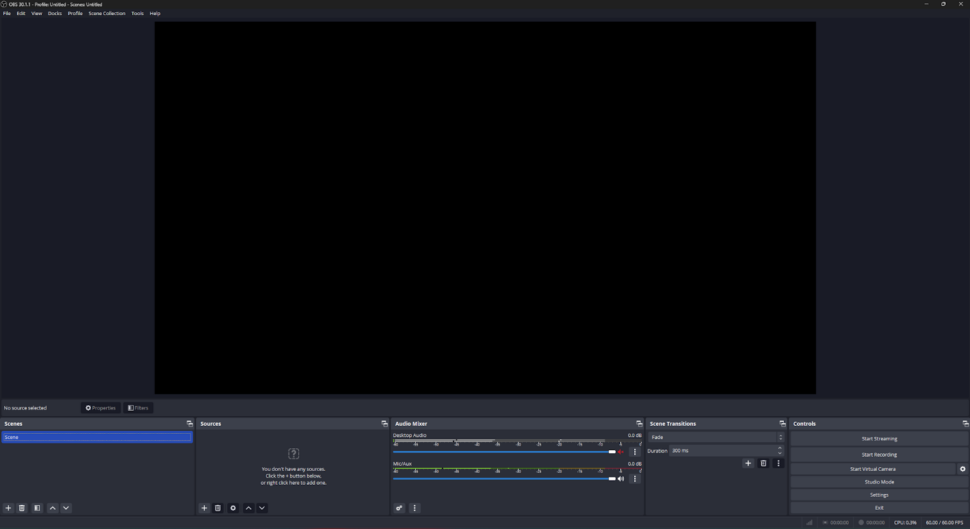Viewport: 970px width, 529px height.
Task: Open the Scene Collection menu
Action: click(107, 14)
